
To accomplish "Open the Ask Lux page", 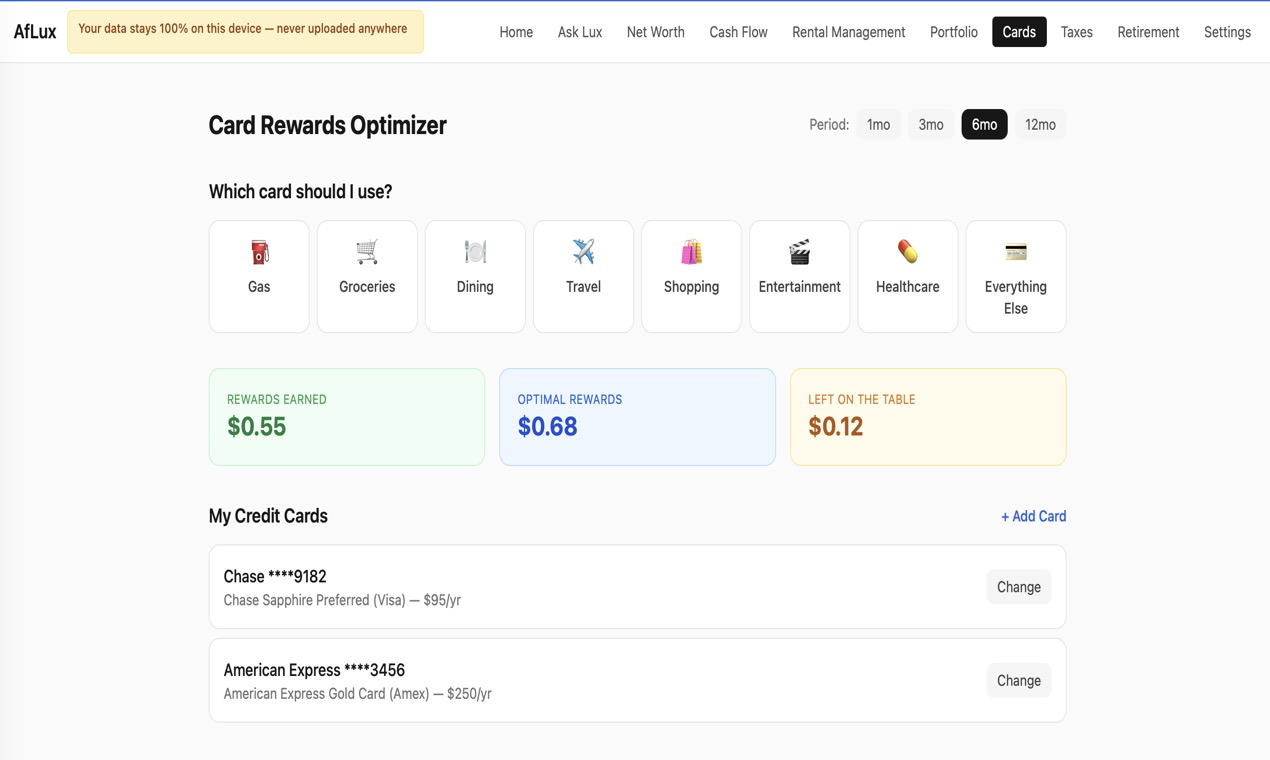I will pos(580,32).
